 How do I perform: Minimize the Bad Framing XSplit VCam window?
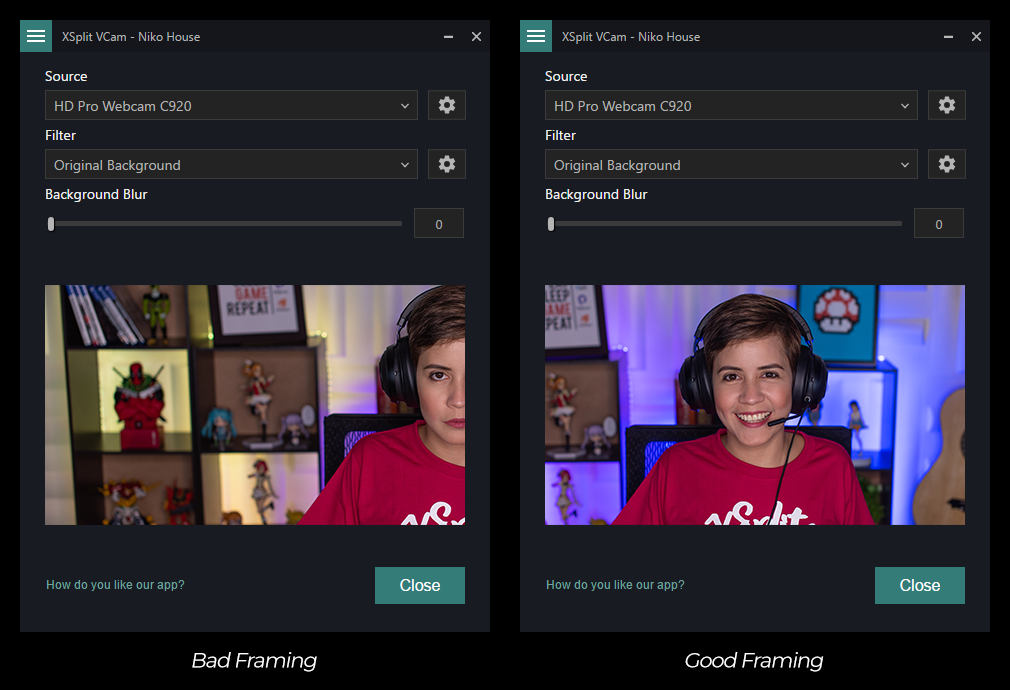coord(448,37)
